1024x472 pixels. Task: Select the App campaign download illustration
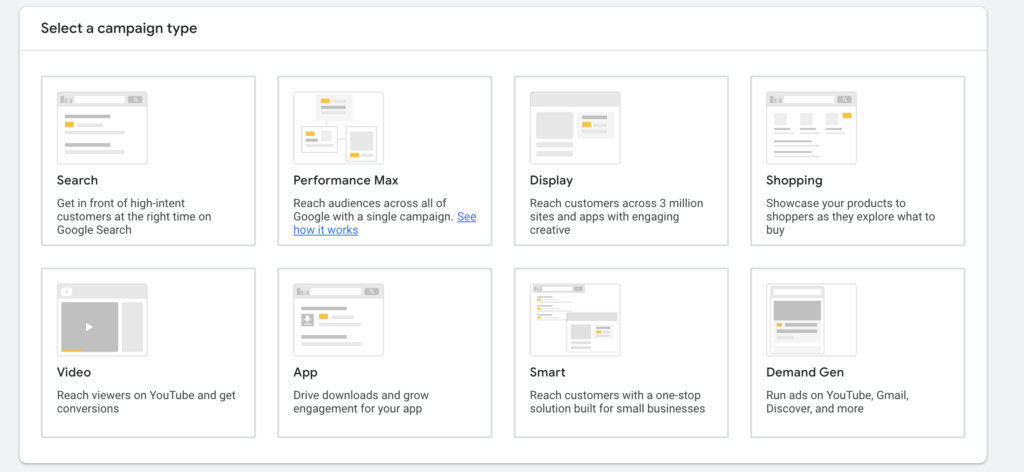(x=338, y=320)
